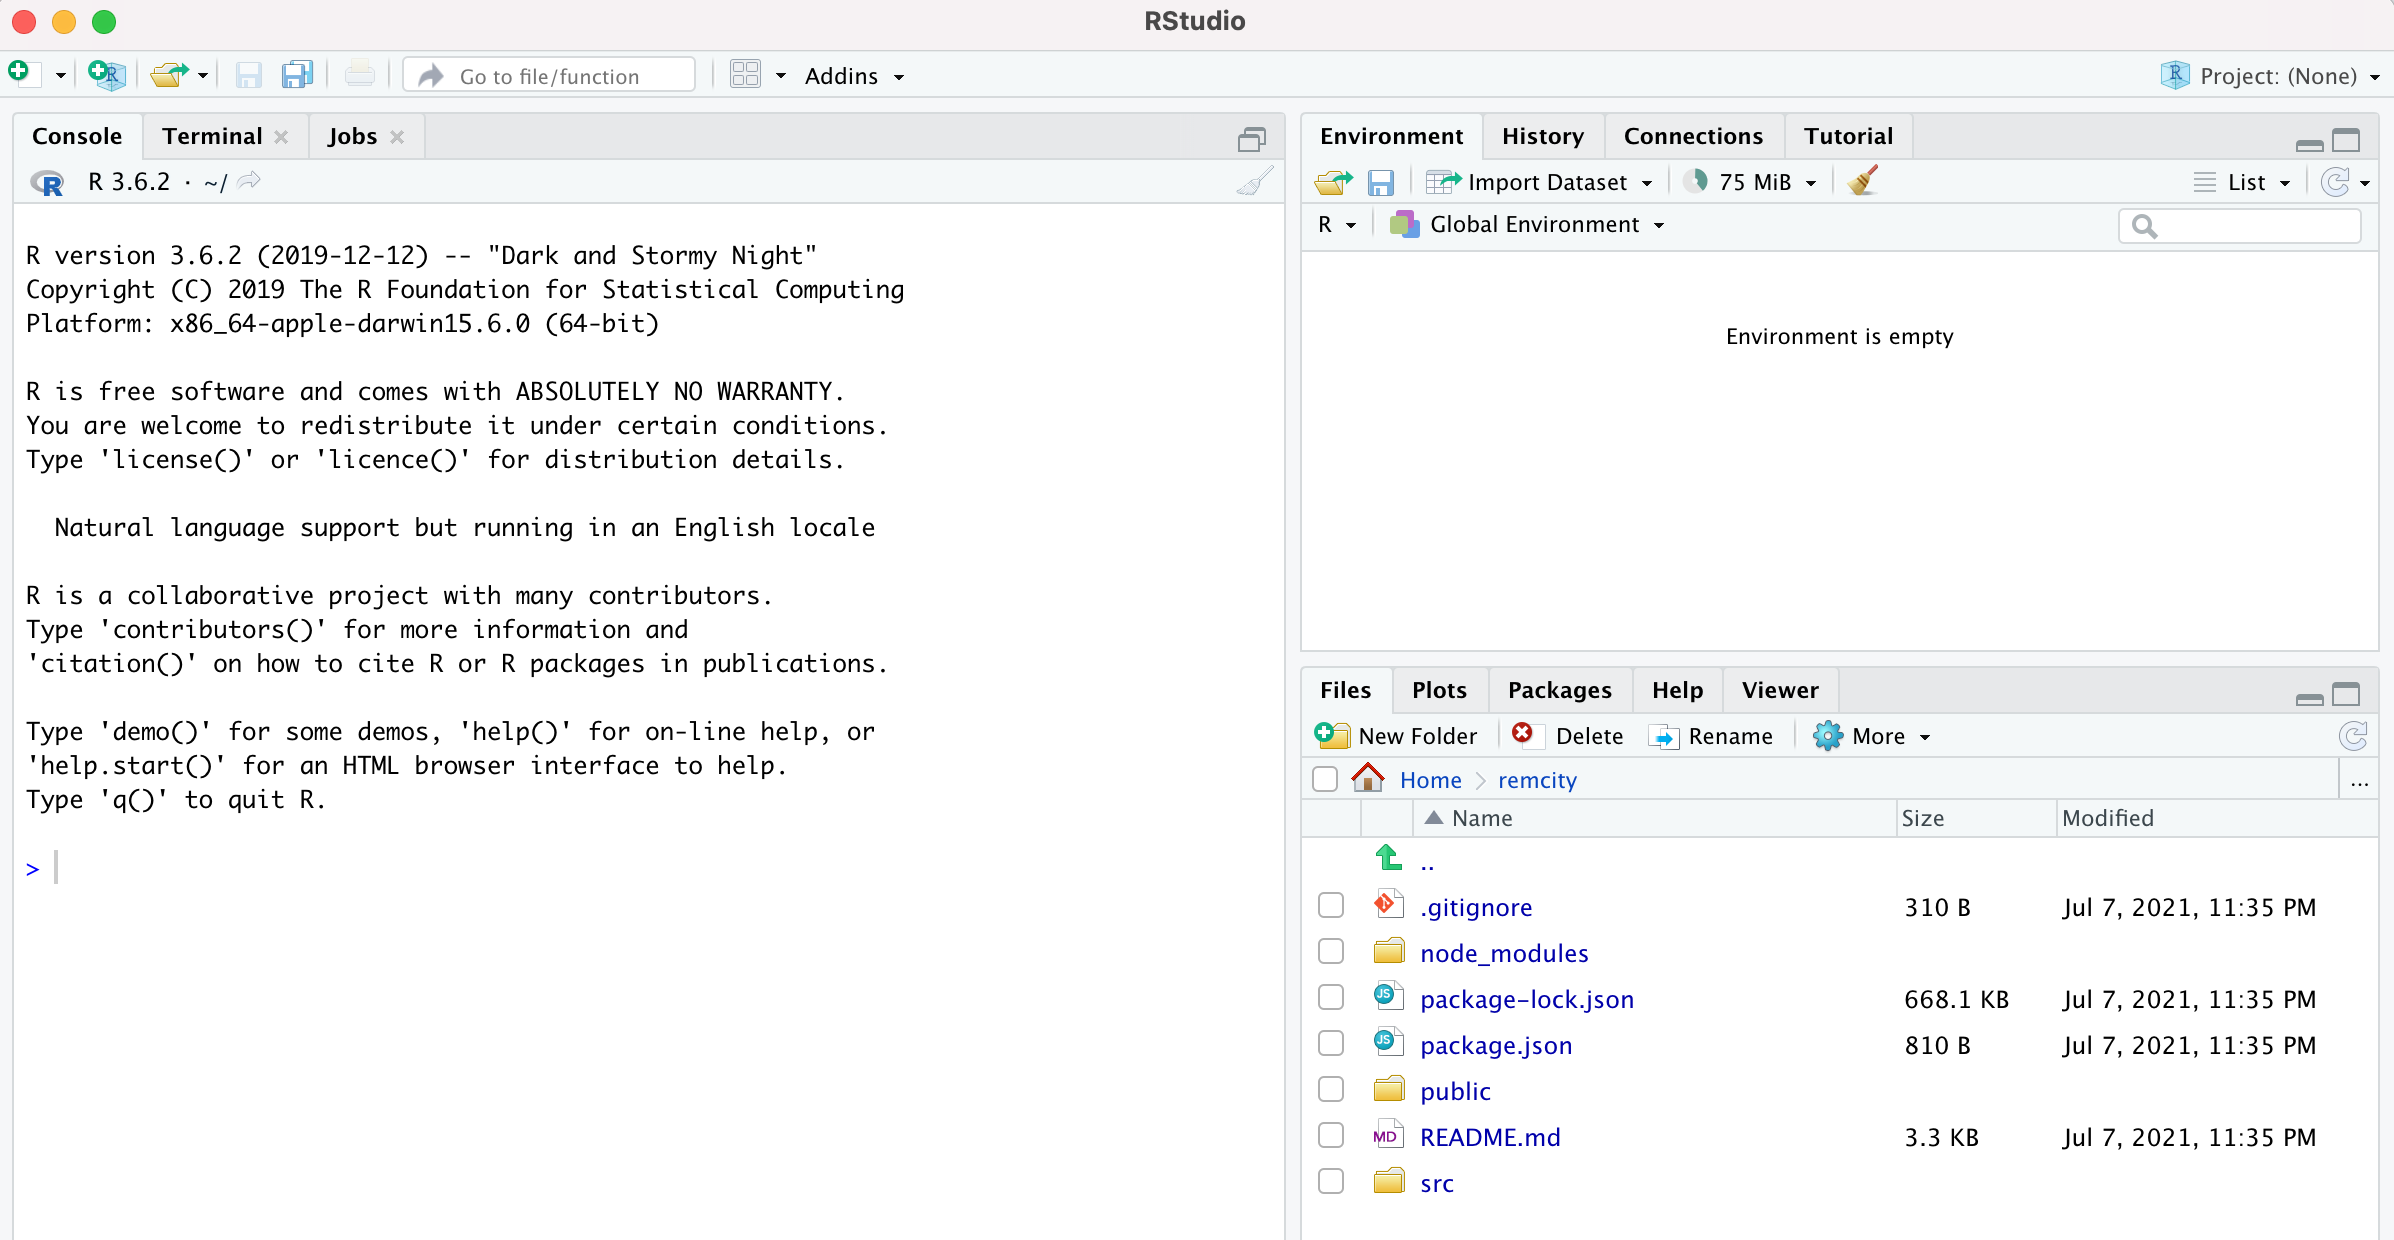The image size is (2394, 1240).
Task: Click the New Folder button
Action: (x=1396, y=736)
